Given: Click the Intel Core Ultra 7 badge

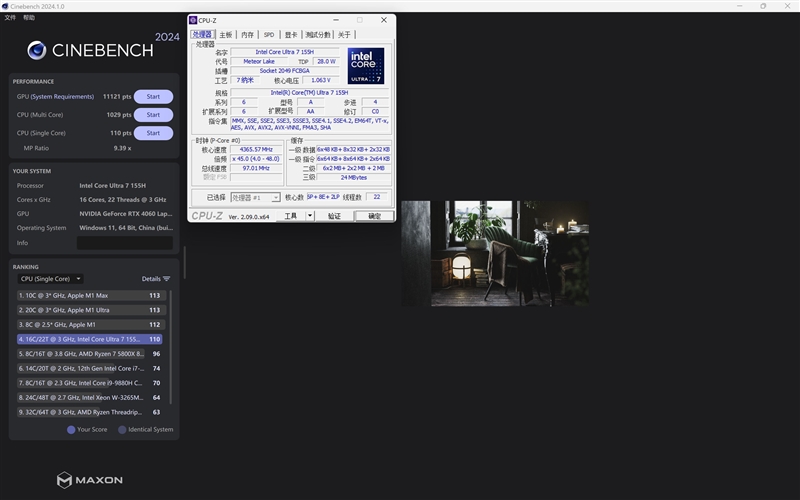Looking at the screenshot, I should coord(366,66).
